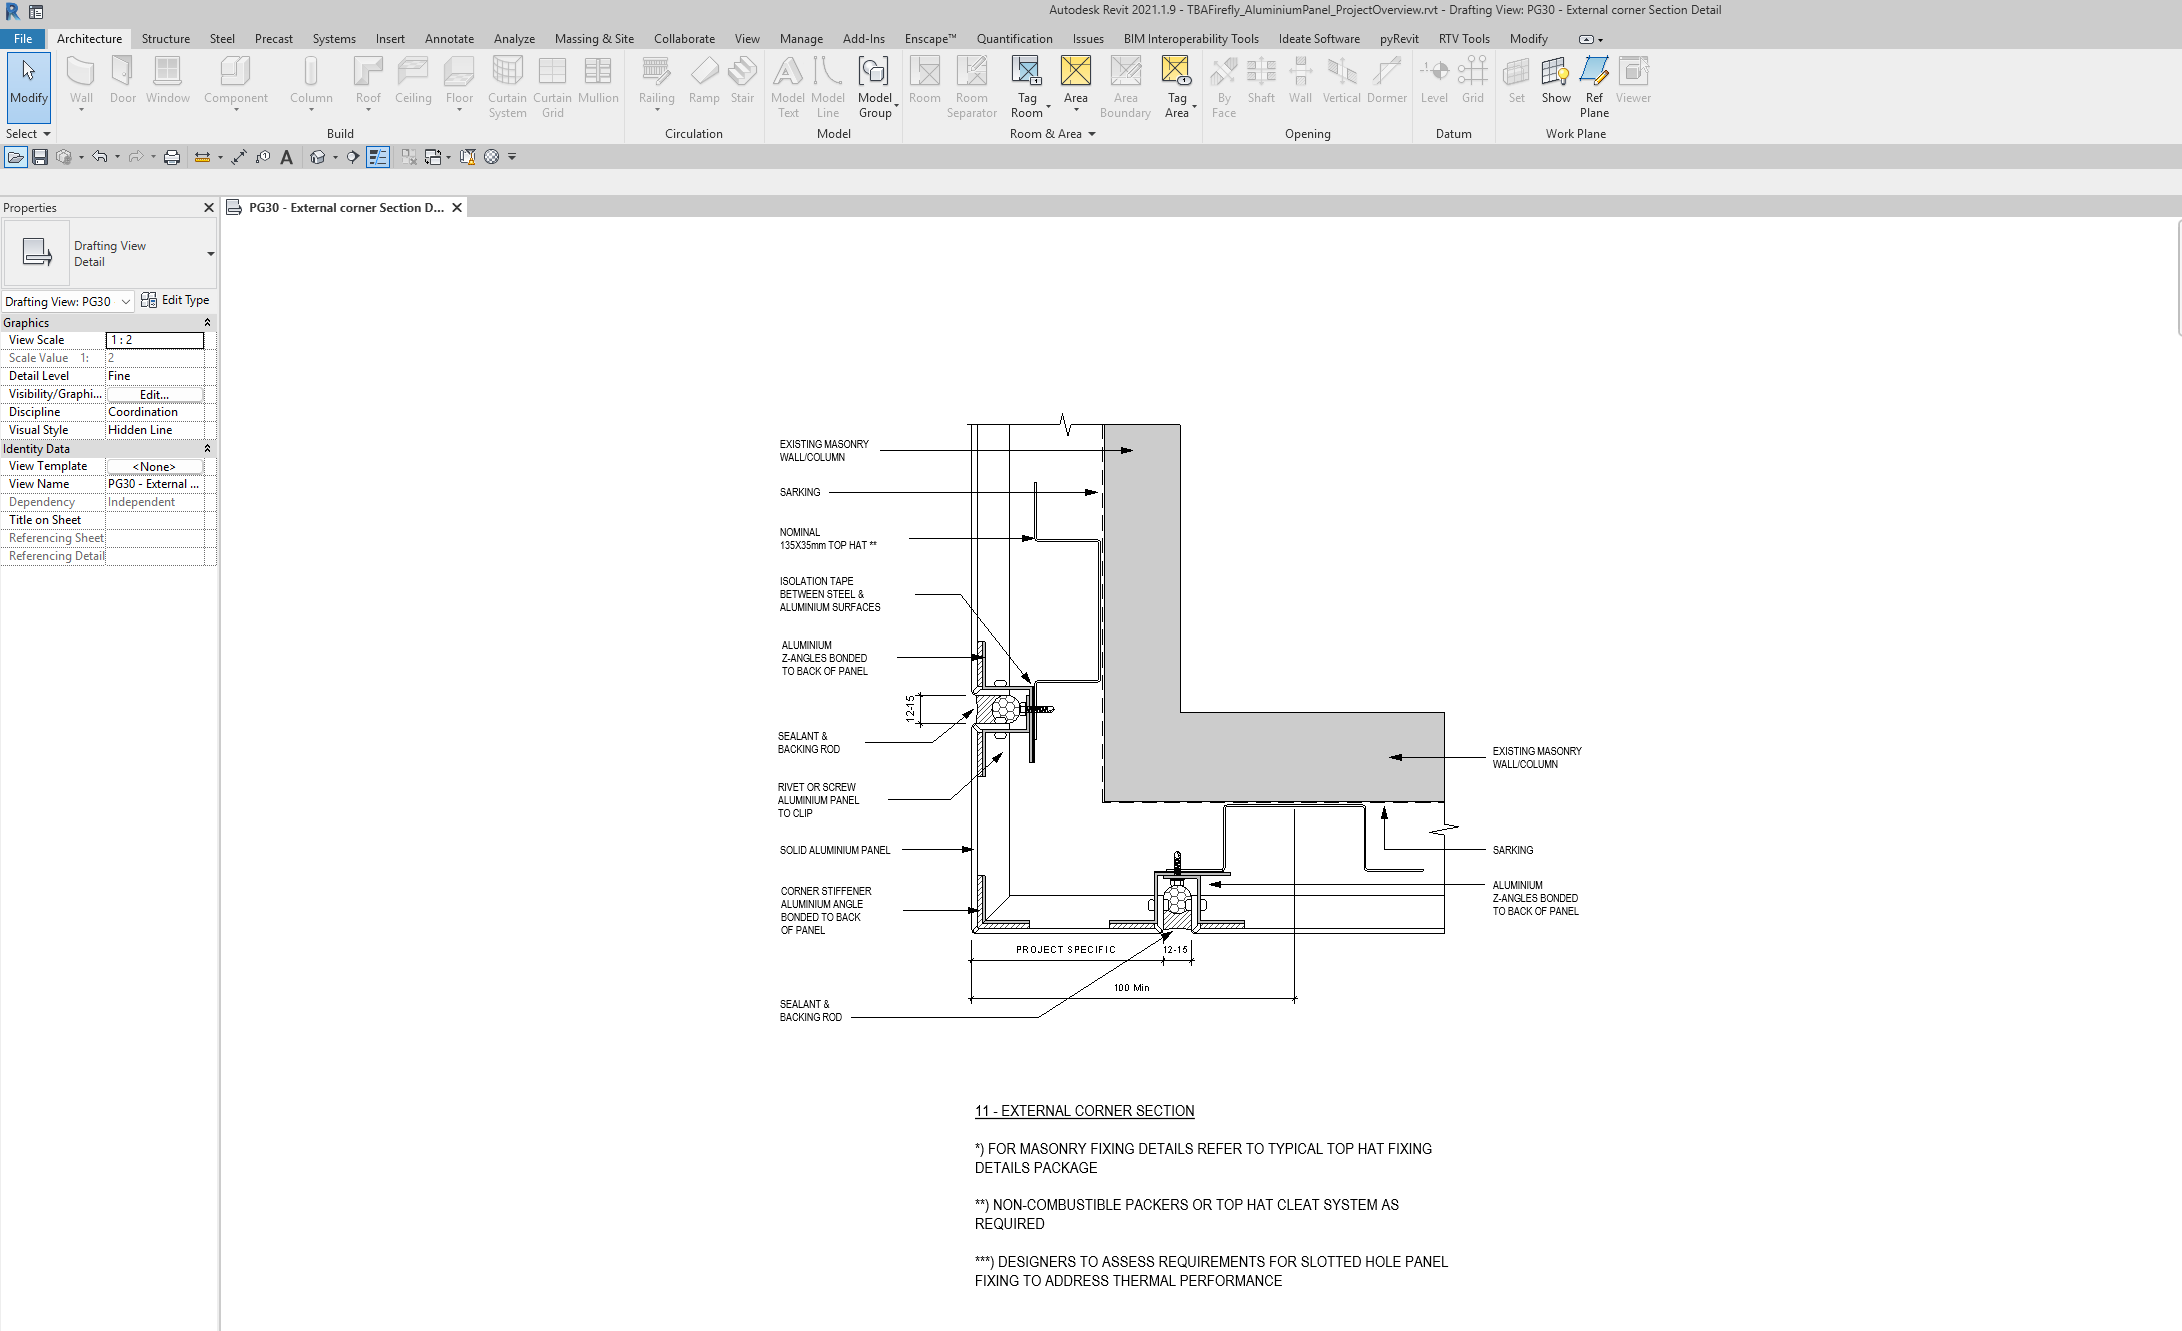
Task: Switch to the Manage ribbon tab
Action: point(800,39)
